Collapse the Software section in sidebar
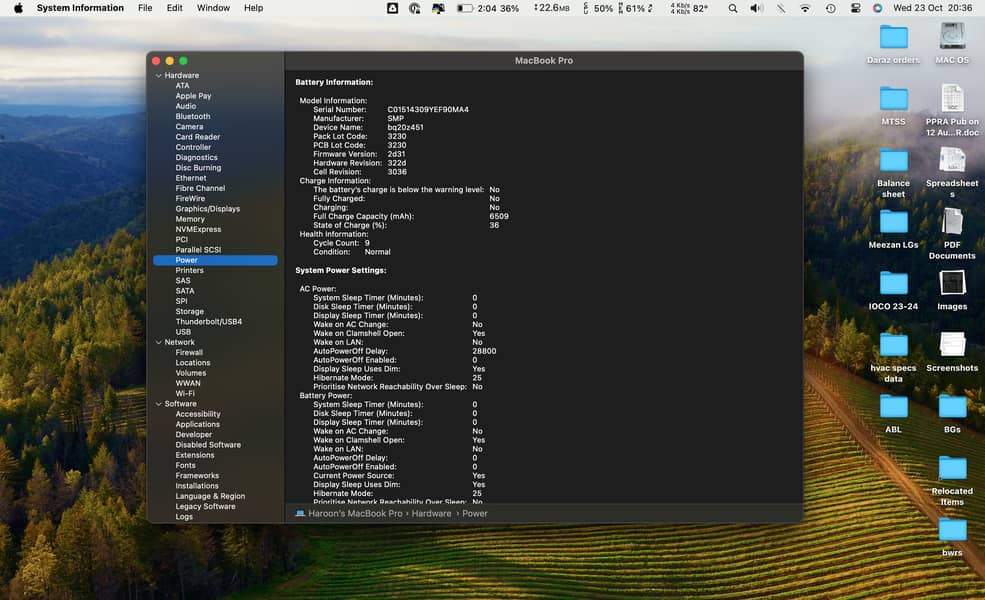The width and height of the screenshot is (985, 600). click(158, 404)
